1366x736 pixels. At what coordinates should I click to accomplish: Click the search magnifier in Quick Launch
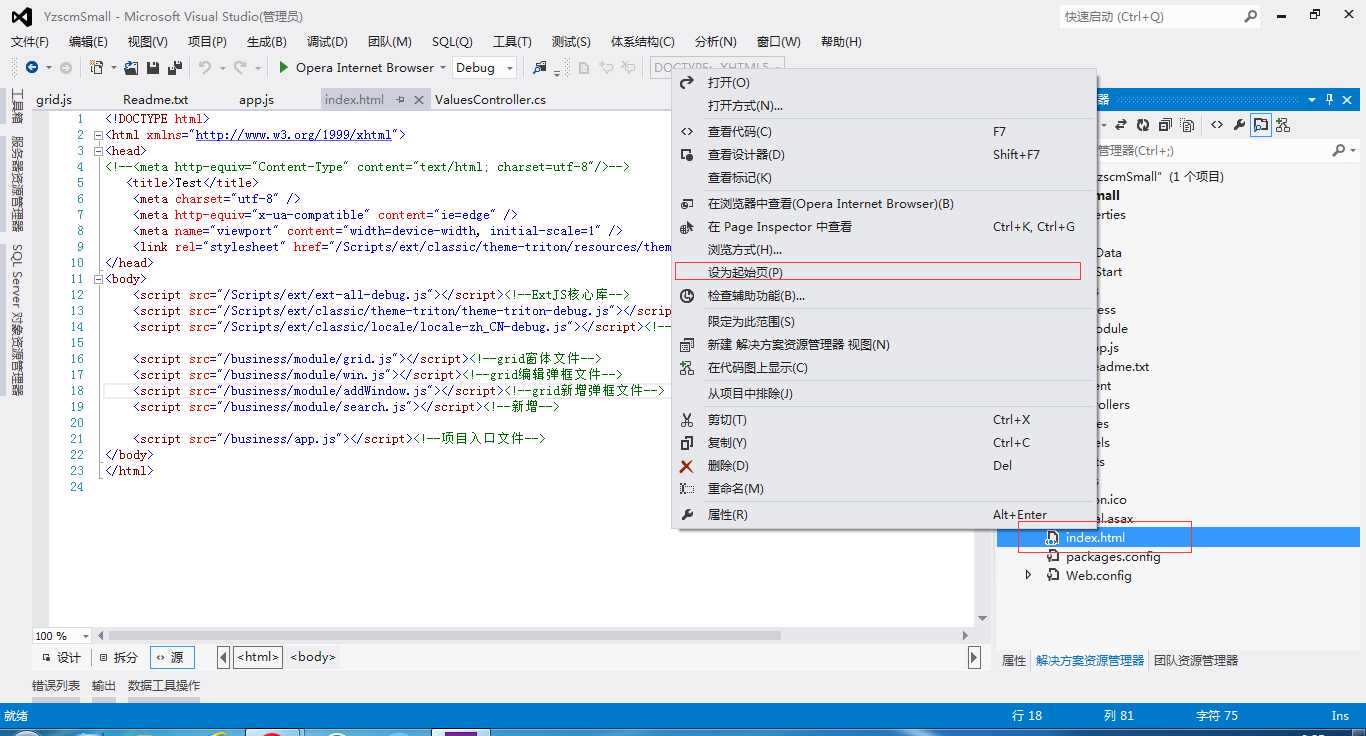click(x=1250, y=16)
